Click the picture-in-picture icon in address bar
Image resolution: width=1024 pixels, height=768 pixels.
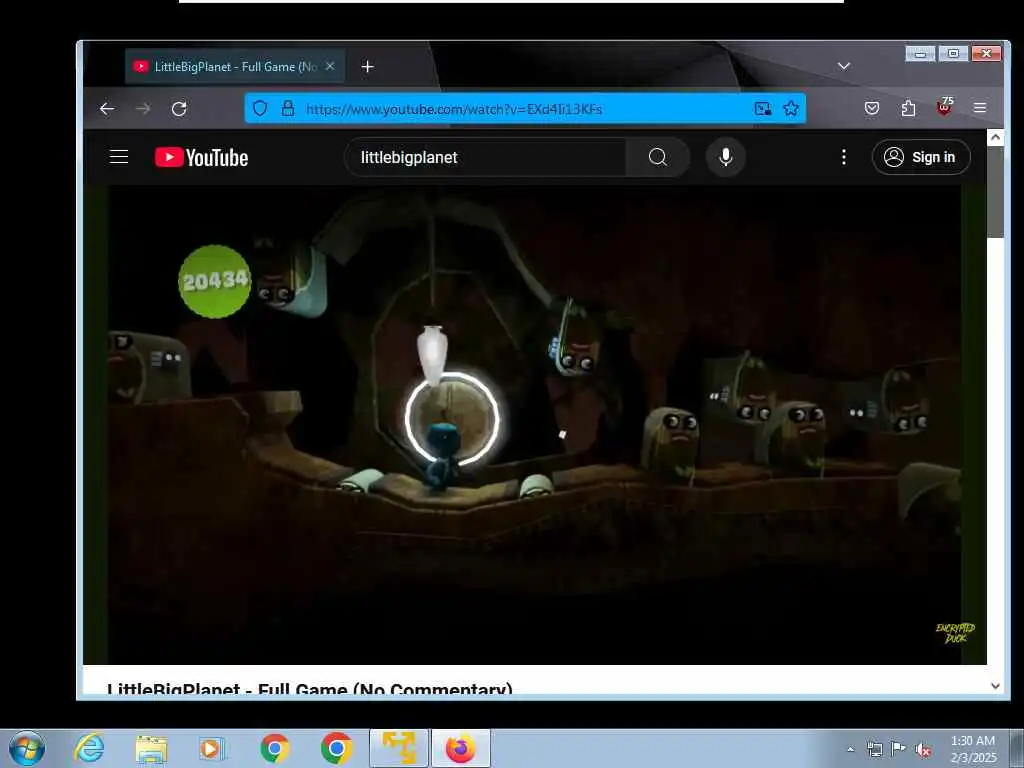(x=763, y=108)
